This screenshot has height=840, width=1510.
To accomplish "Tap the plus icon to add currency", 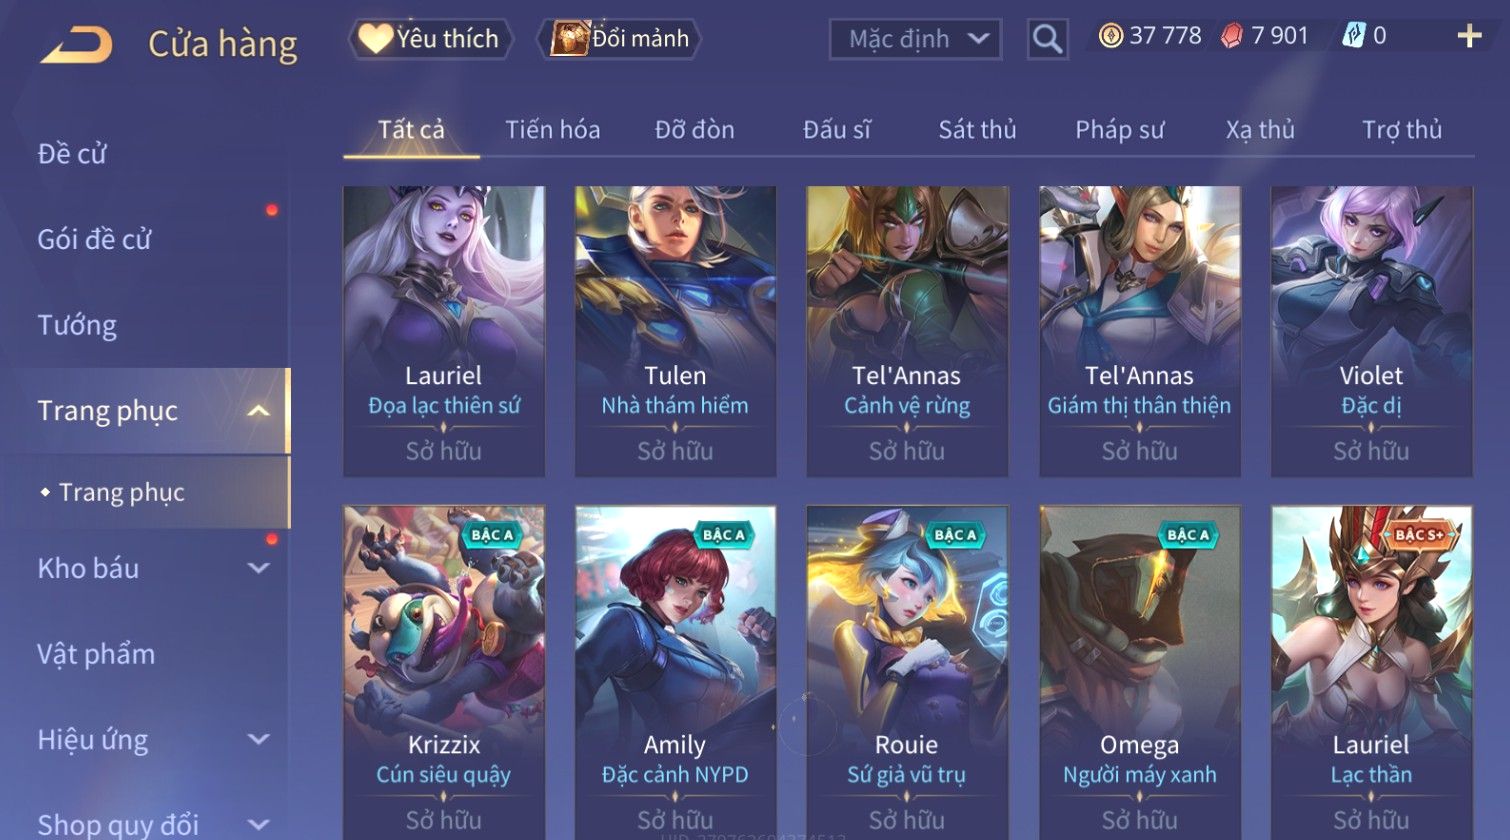I will pyautogui.click(x=1469, y=36).
